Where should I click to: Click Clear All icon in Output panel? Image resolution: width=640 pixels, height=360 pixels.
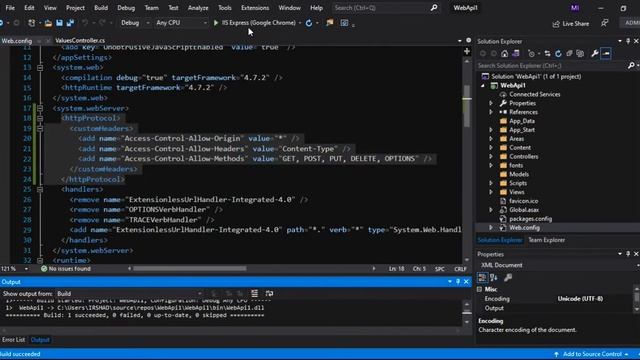pyautogui.click(x=254, y=293)
